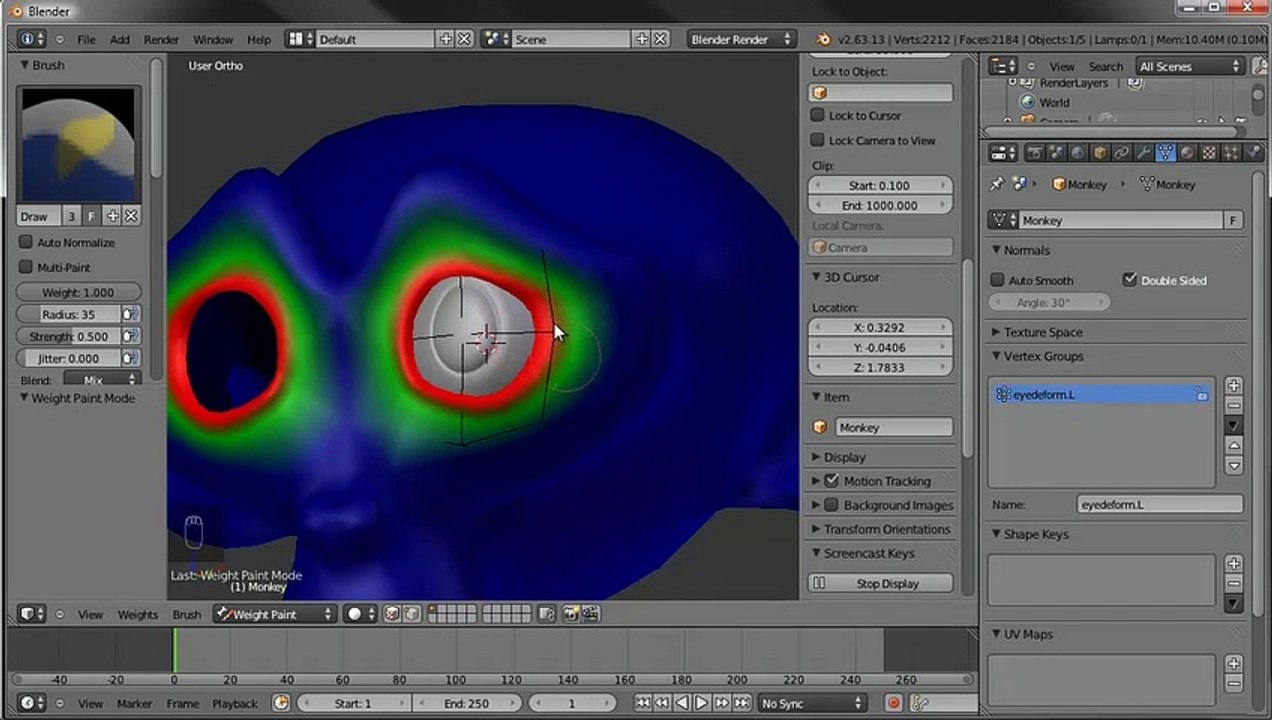Toggle the Double Sided checkbox
Image resolution: width=1272 pixels, height=720 pixels.
(1130, 280)
